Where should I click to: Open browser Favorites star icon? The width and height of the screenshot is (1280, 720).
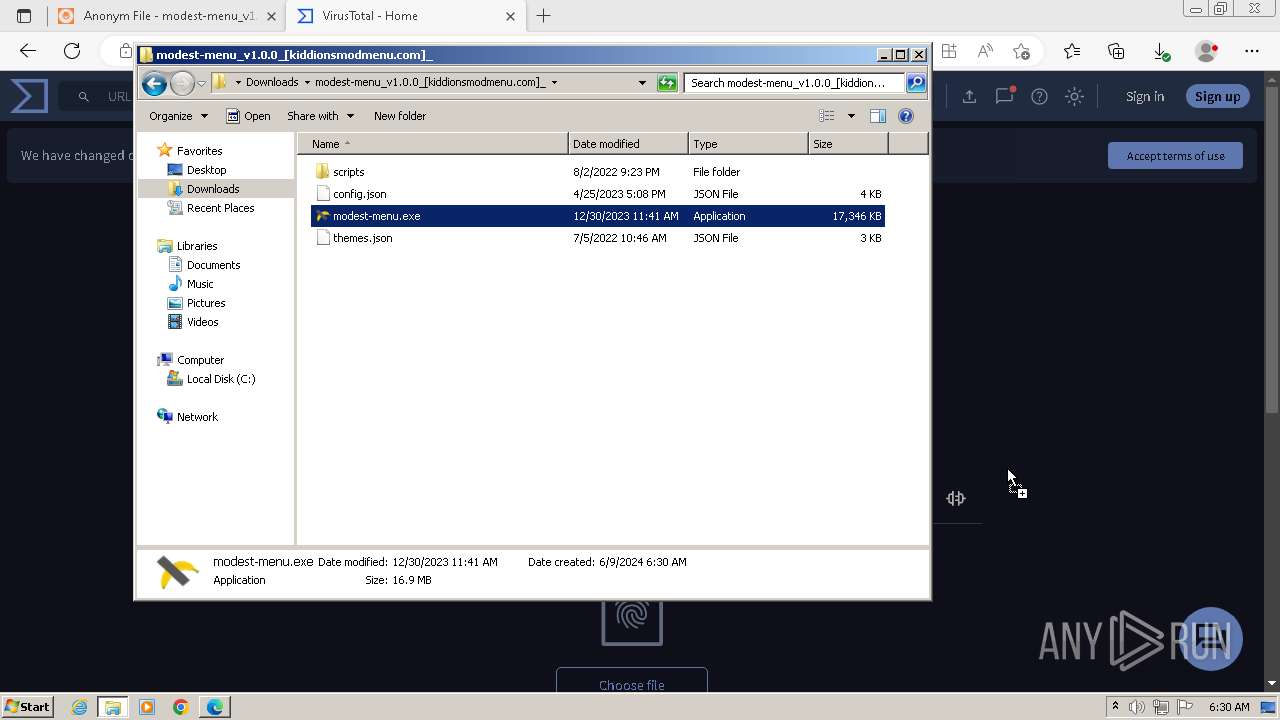[1072, 51]
